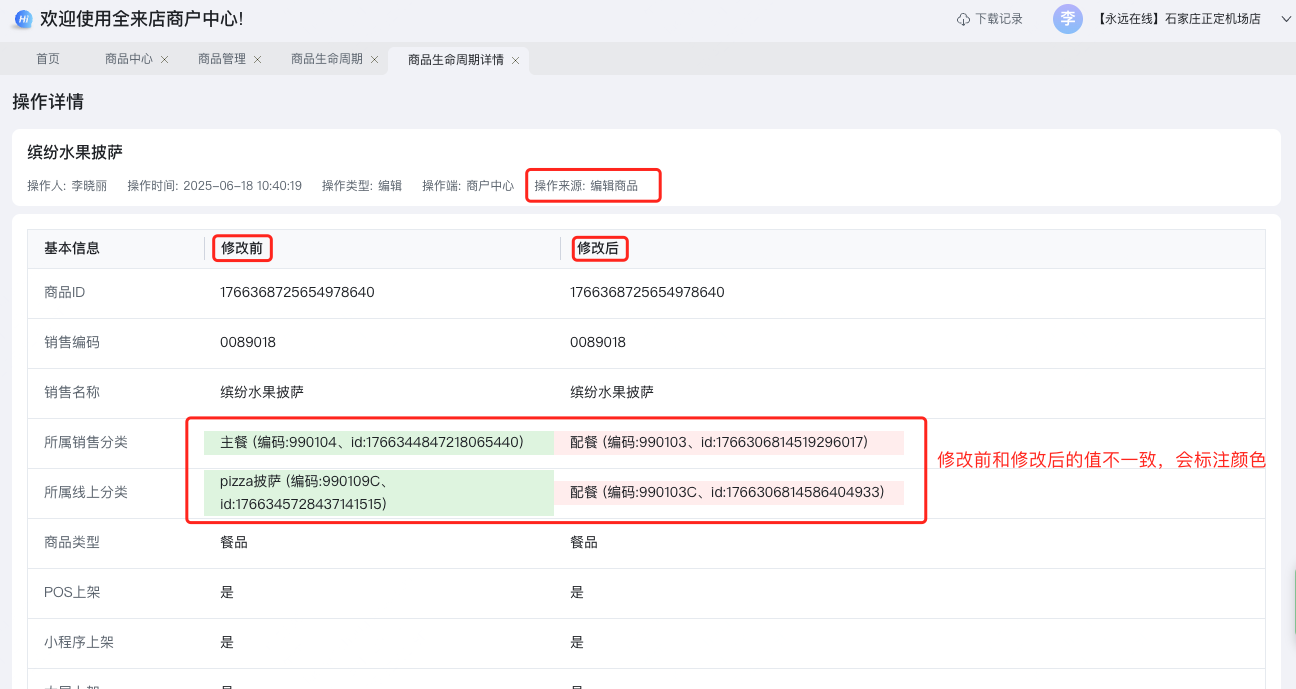
Task: Activate the 商品生命周期详情 tab
Action: coord(456,60)
